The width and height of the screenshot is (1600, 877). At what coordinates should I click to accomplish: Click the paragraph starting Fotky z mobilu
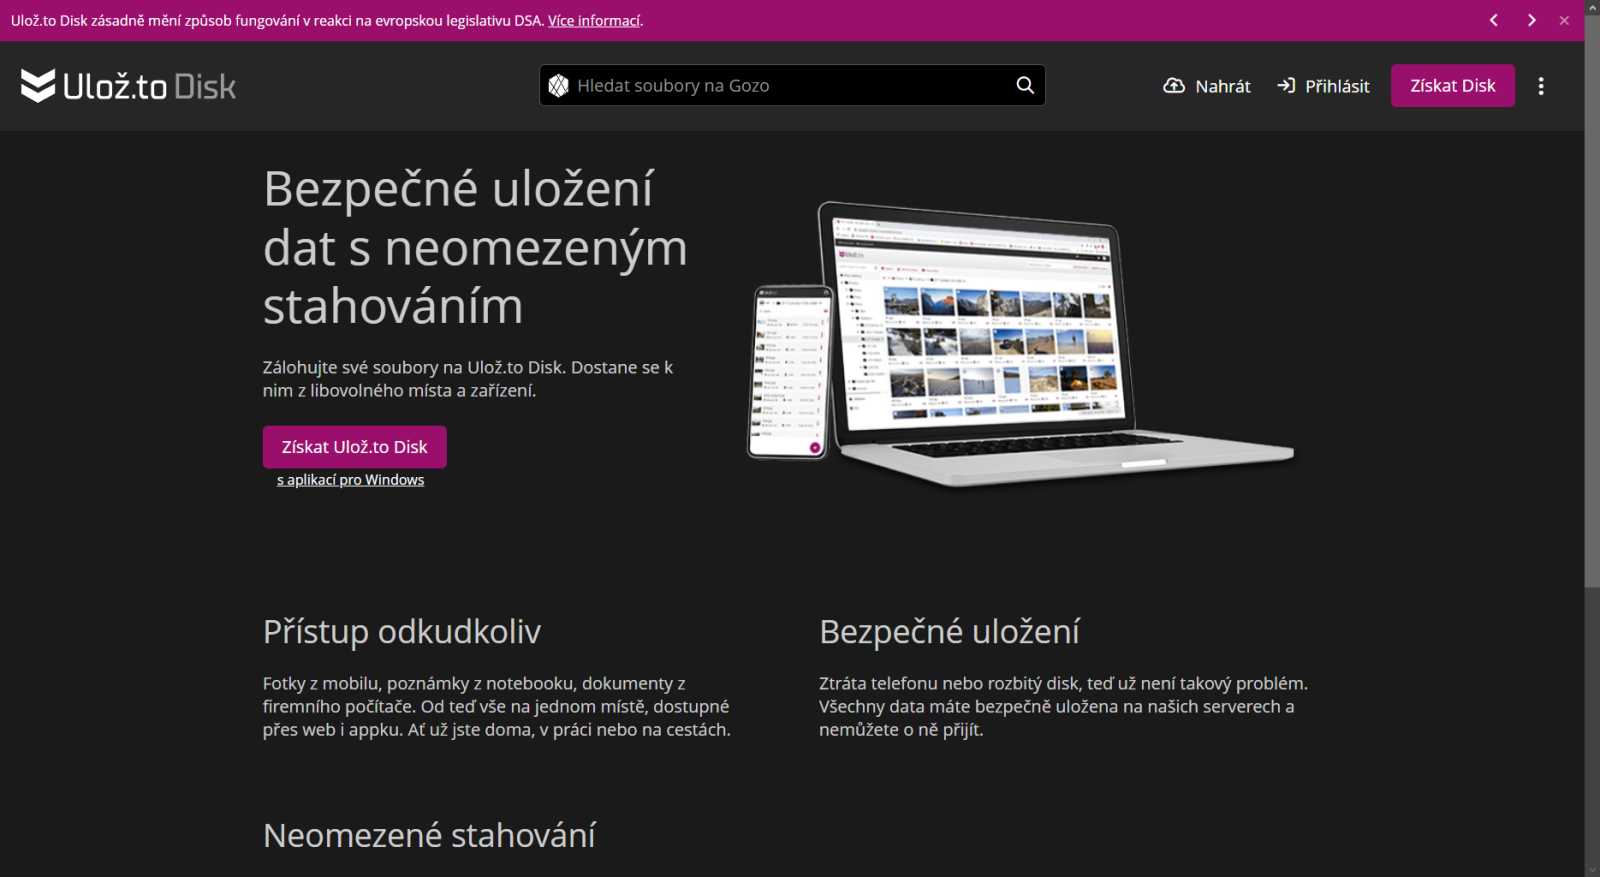[x=497, y=707]
